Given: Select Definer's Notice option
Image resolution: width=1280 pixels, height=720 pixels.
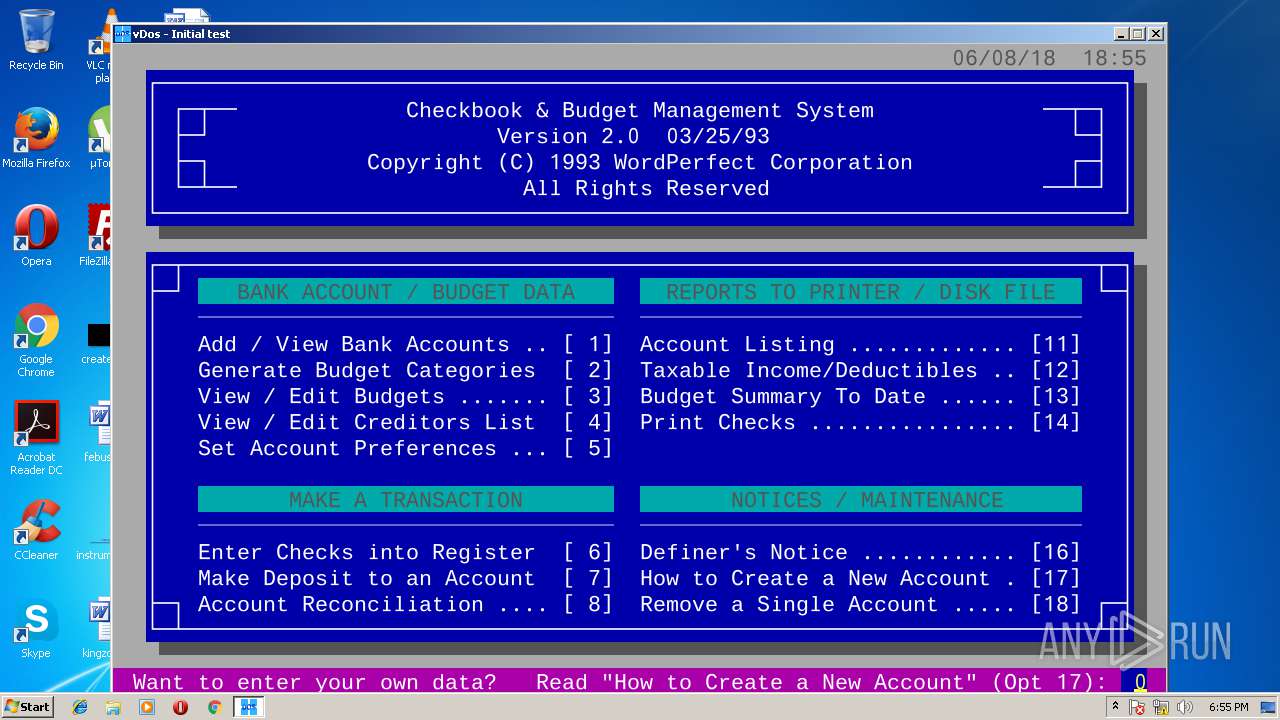Looking at the screenshot, I should pyautogui.click(x=860, y=552).
